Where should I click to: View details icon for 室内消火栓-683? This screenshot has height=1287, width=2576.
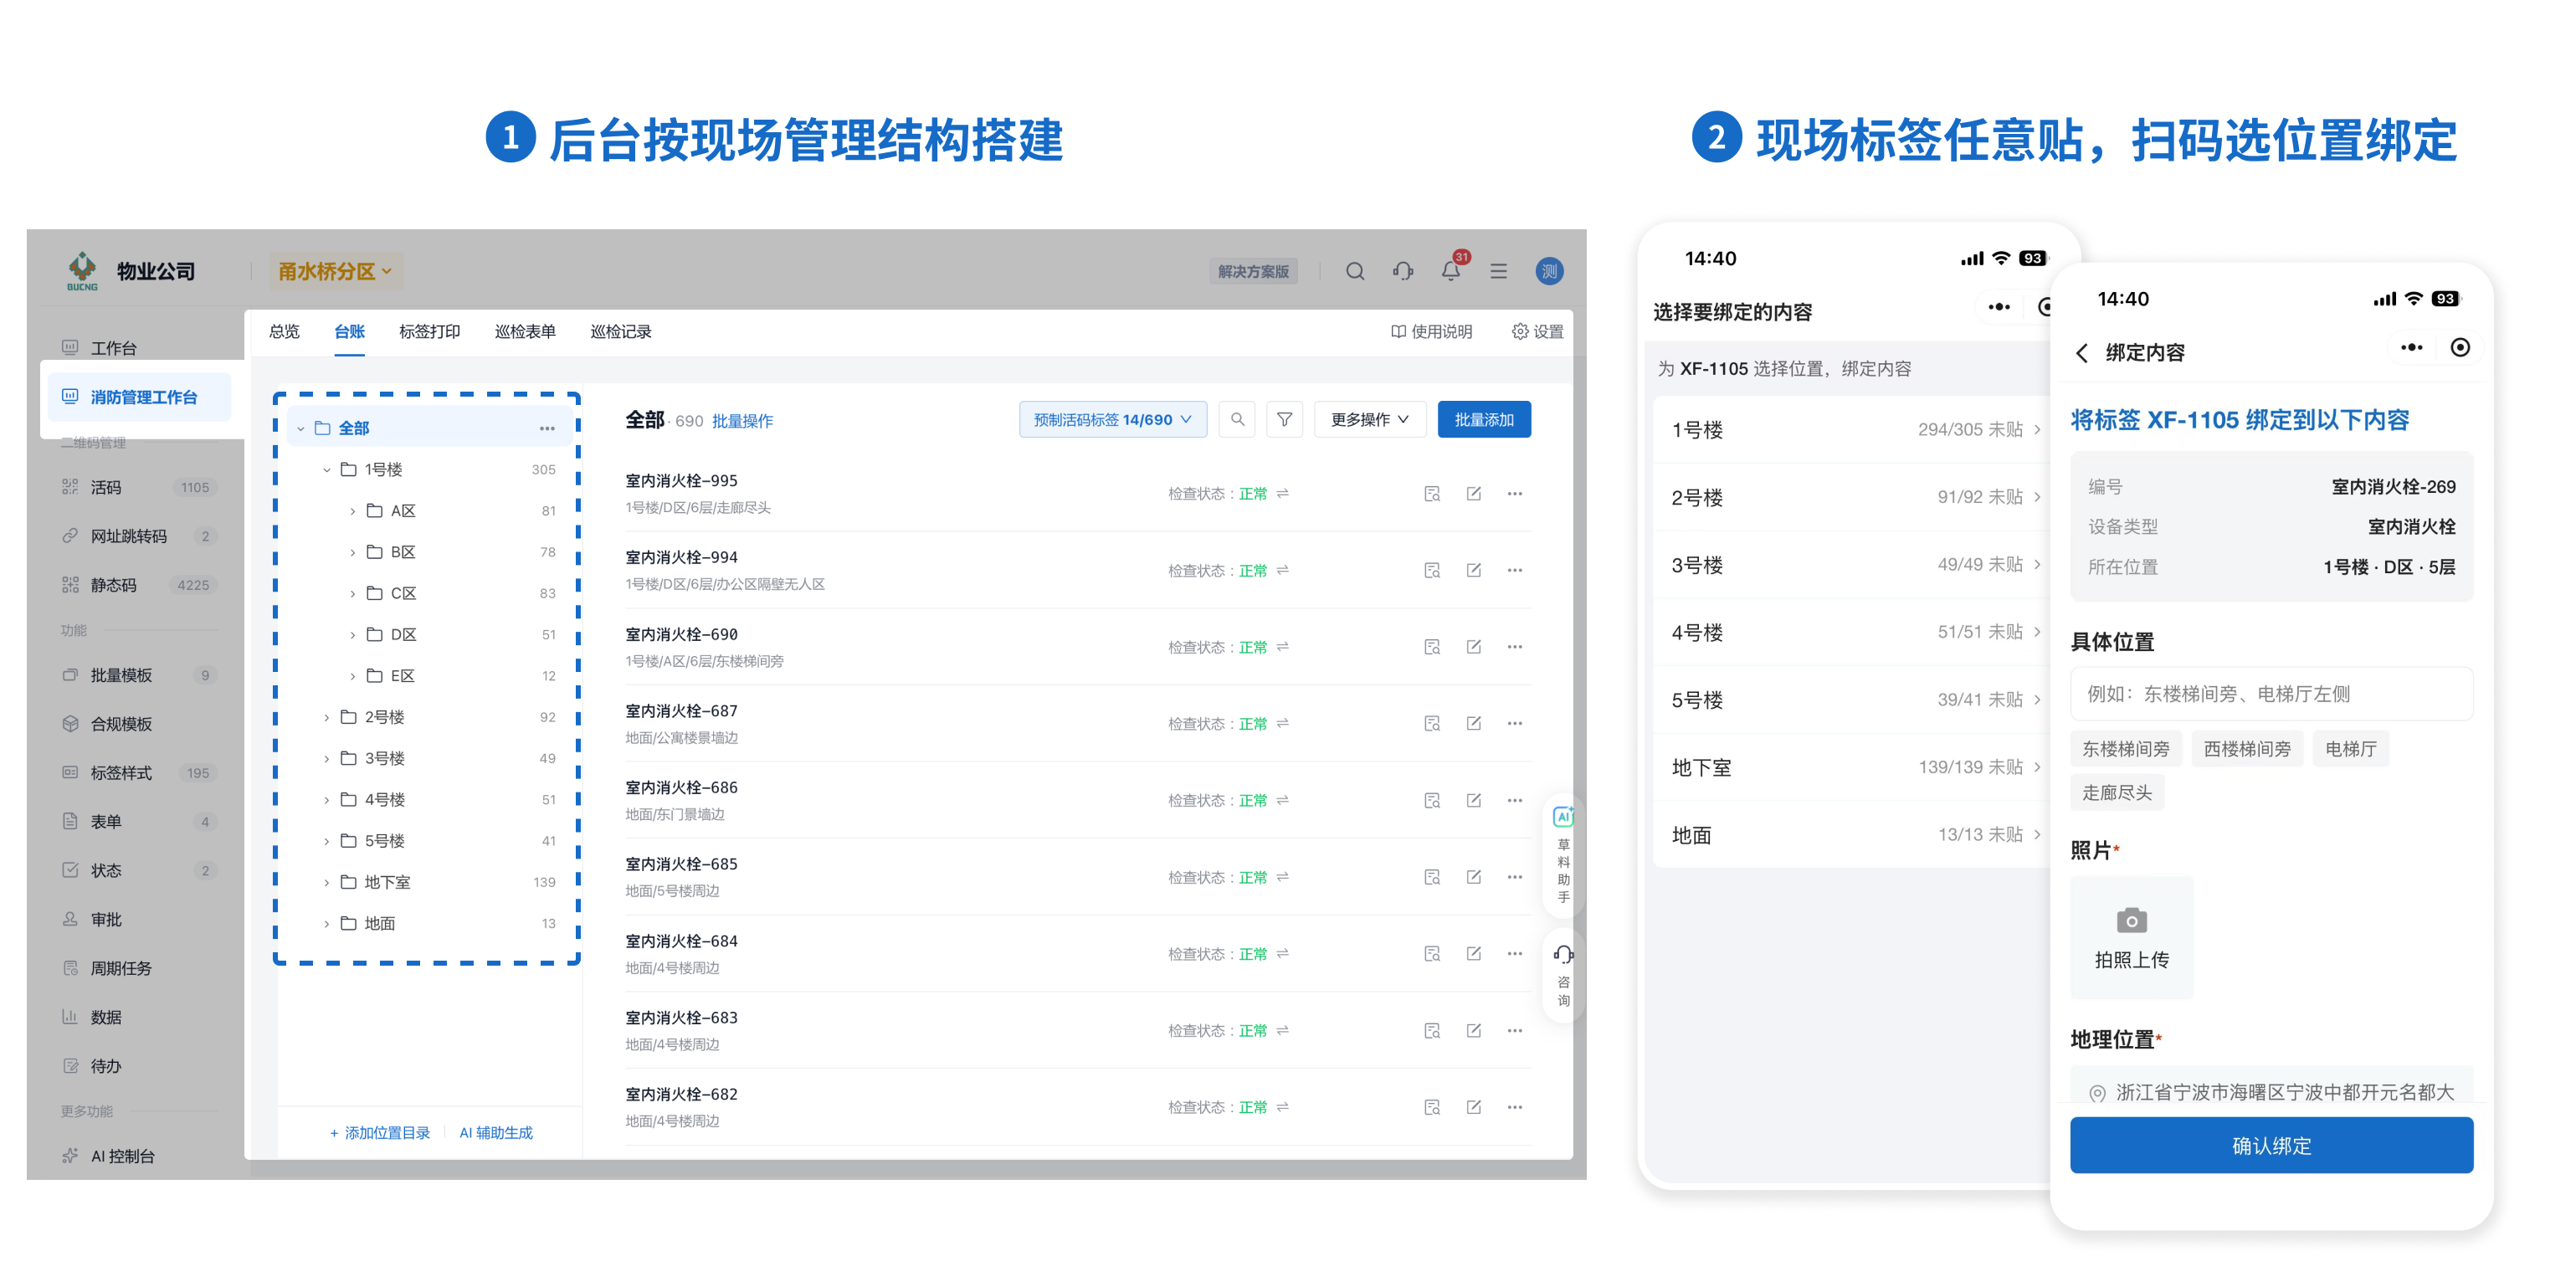tap(1432, 1030)
